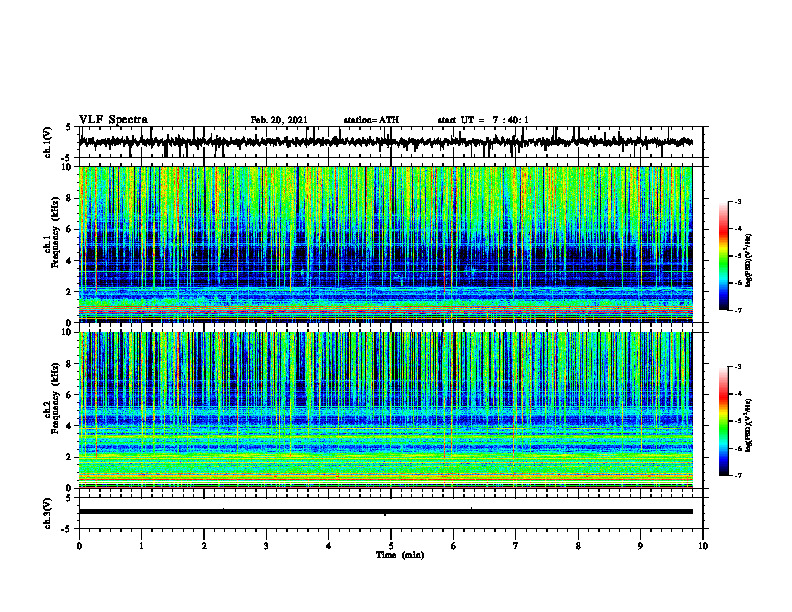Click the time axis tick label "7"
792x612 pixels.
click(516, 546)
